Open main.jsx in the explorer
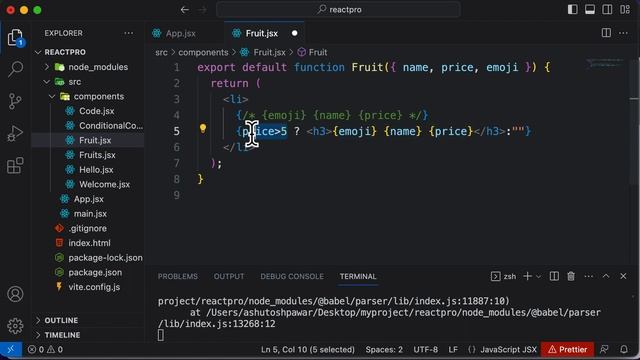 90,214
